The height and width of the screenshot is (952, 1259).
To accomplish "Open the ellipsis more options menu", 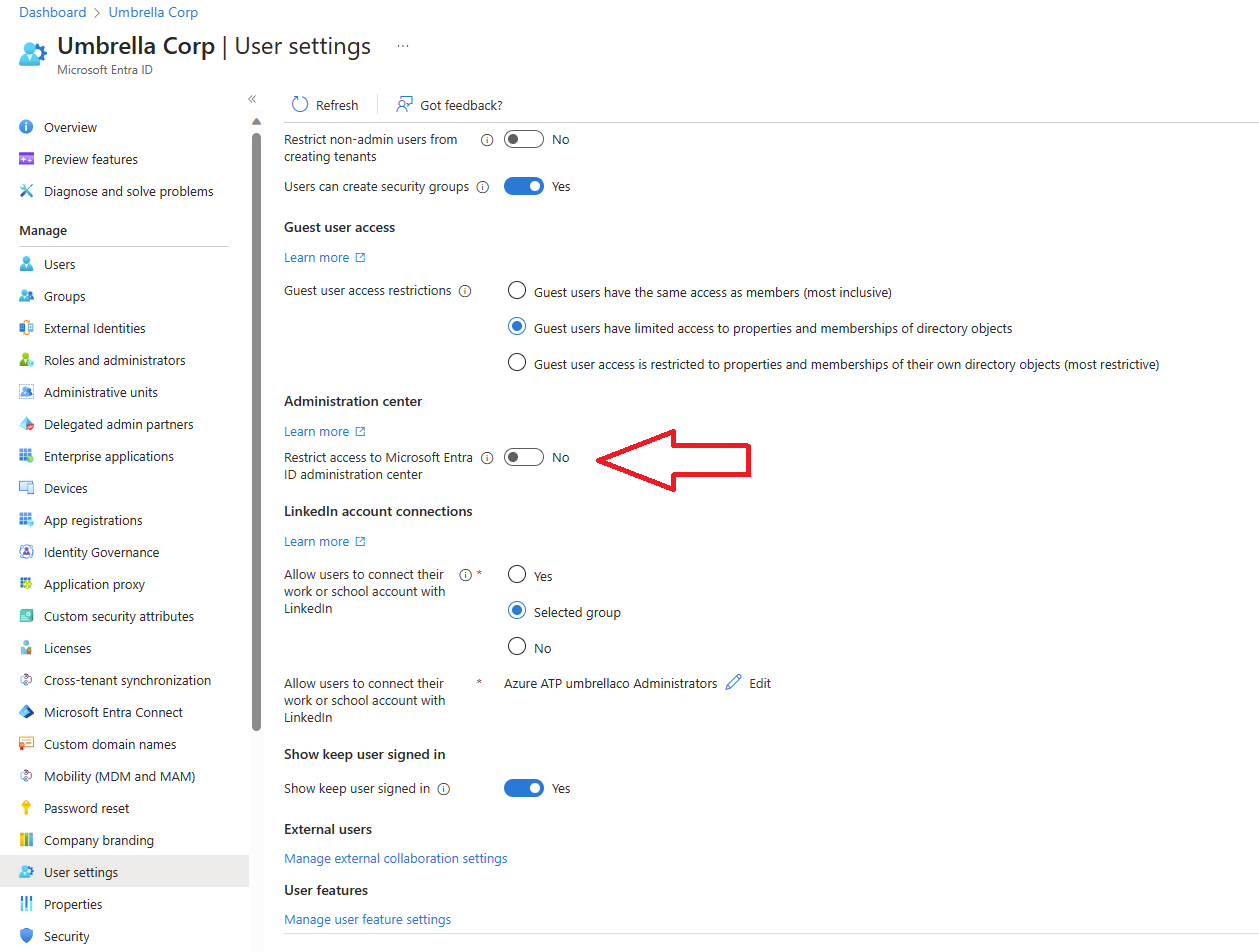I will coord(403,46).
